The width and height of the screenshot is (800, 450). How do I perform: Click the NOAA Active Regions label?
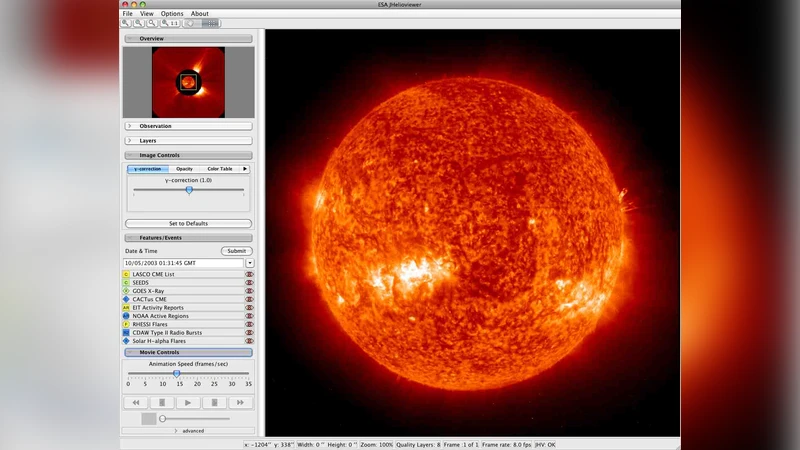coord(160,316)
